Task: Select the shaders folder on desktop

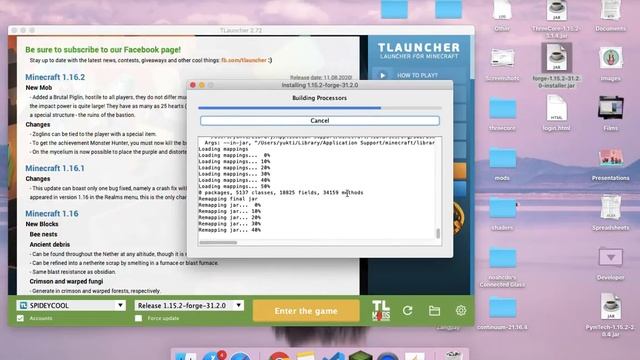Action: click(x=502, y=212)
